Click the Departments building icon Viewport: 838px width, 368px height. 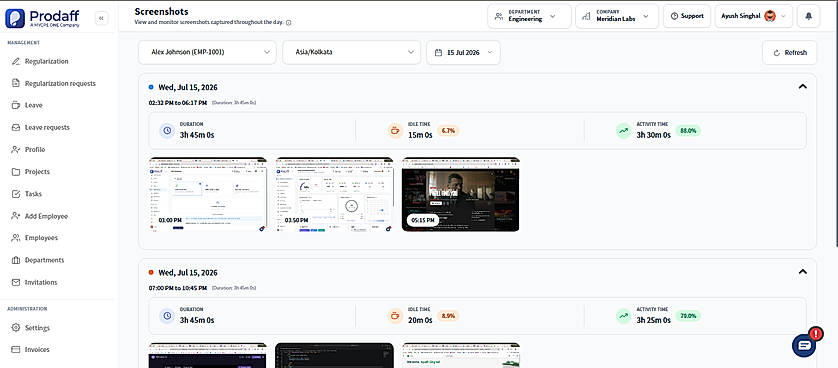pyautogui.click(x=15, y=260)
